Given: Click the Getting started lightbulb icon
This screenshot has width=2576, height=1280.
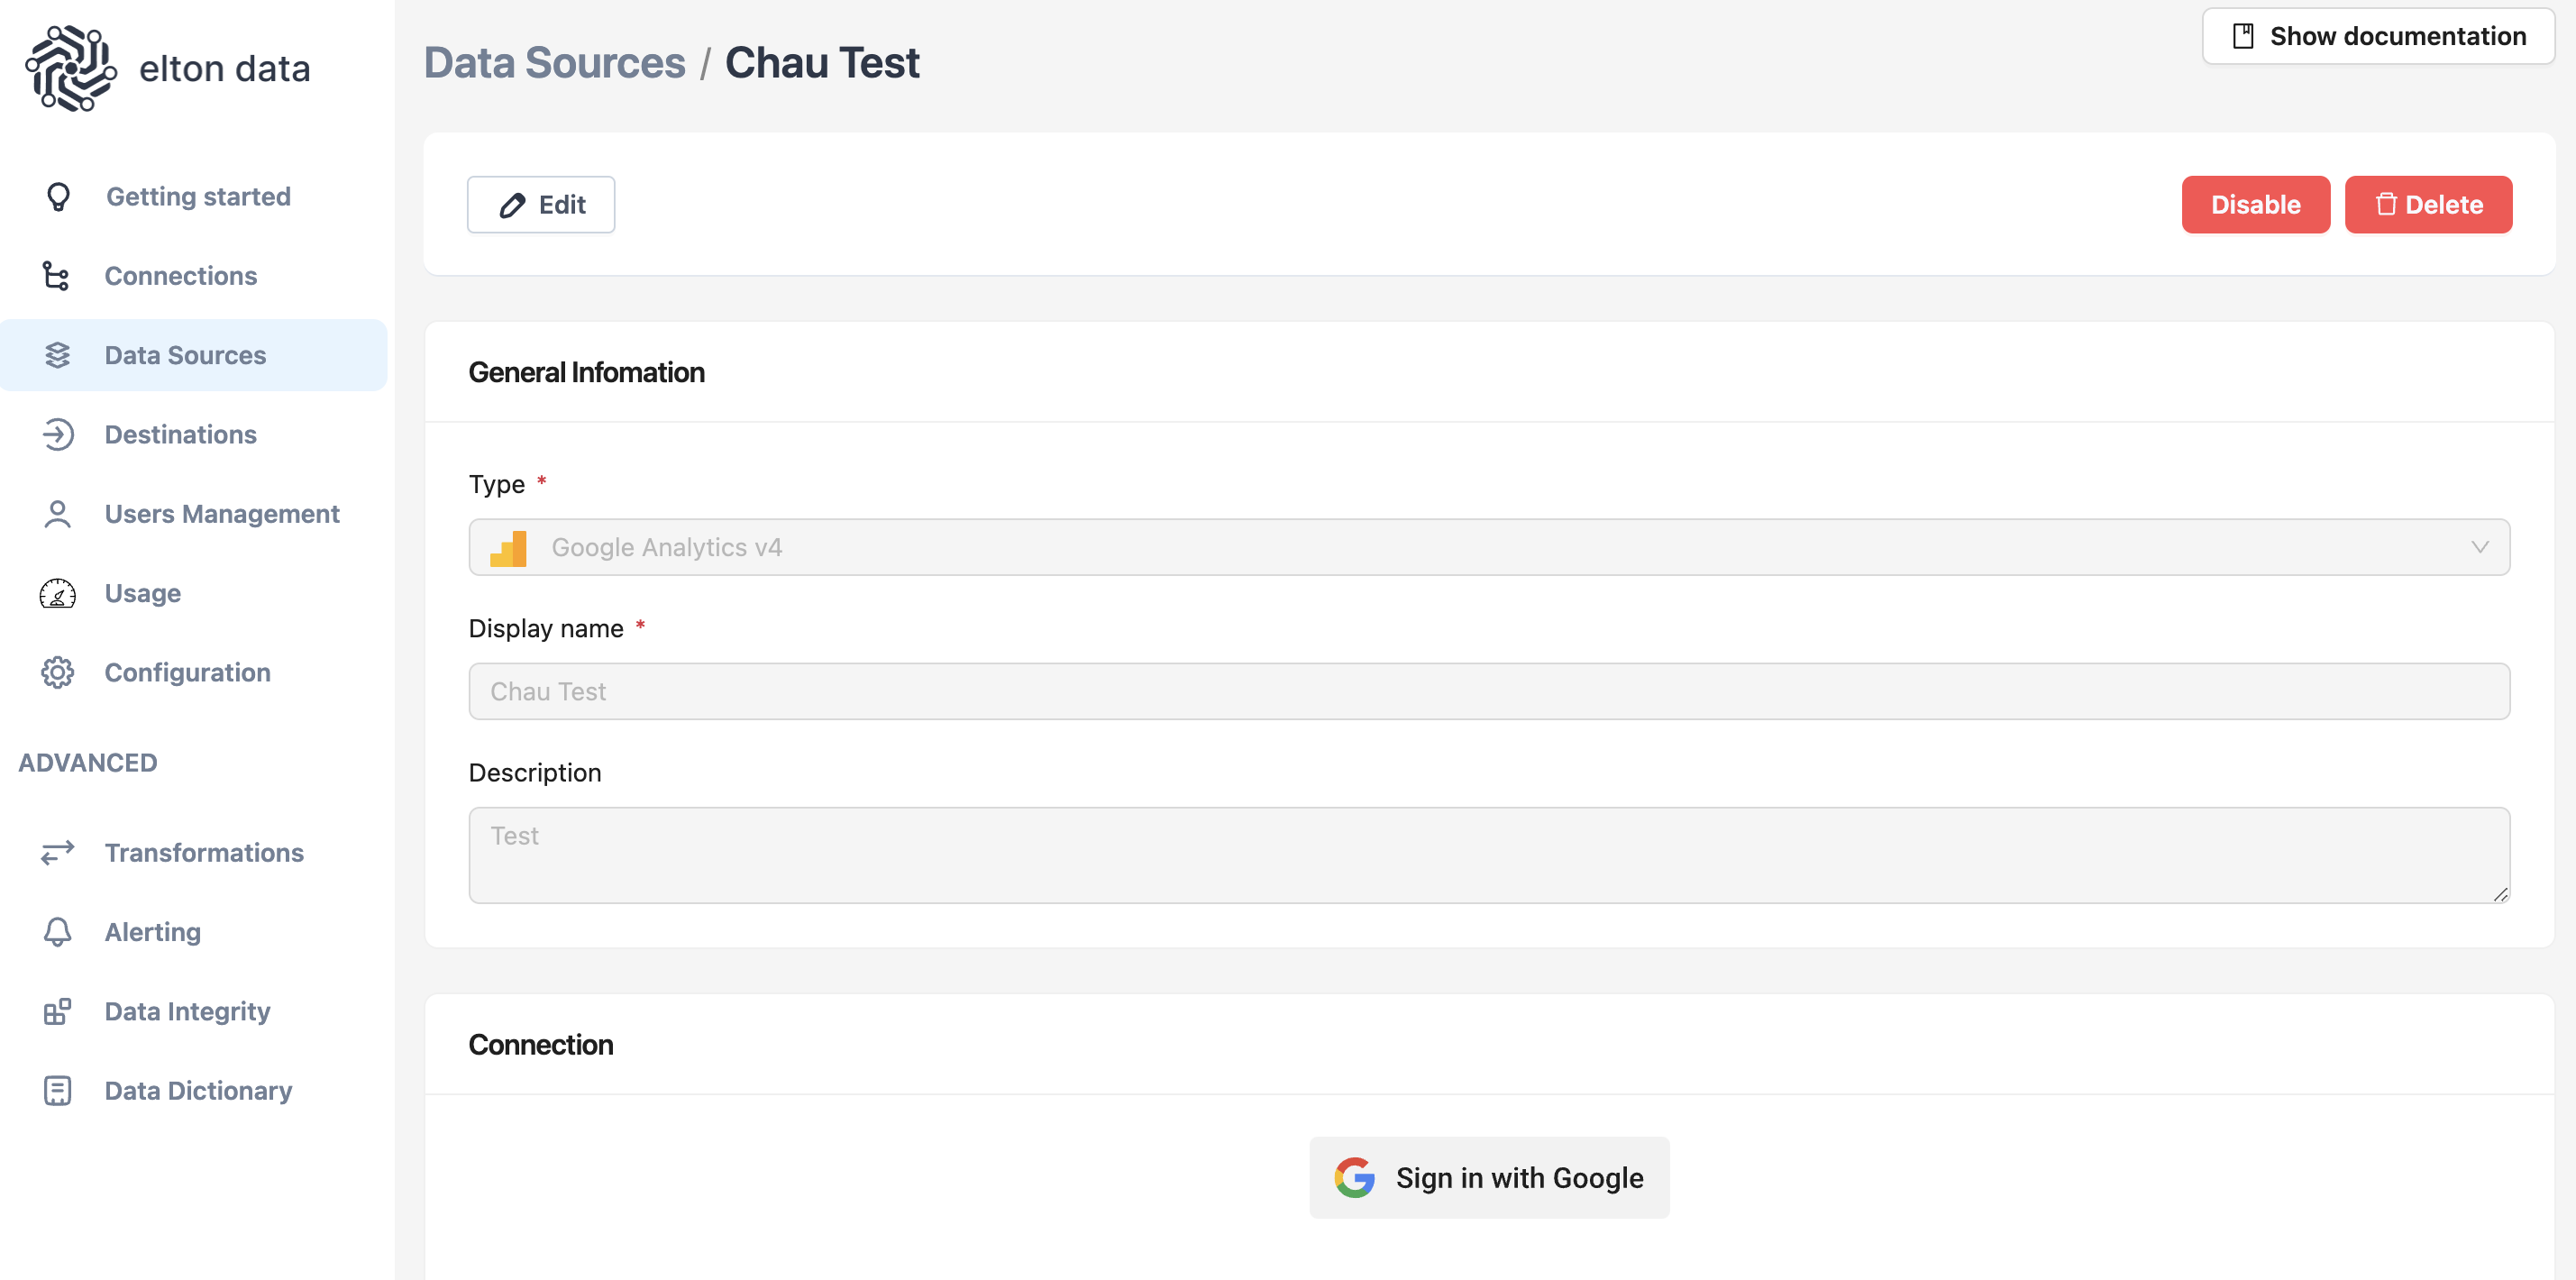Looking at the screenshot, I should pyautogui.click(x=58, y=197).
